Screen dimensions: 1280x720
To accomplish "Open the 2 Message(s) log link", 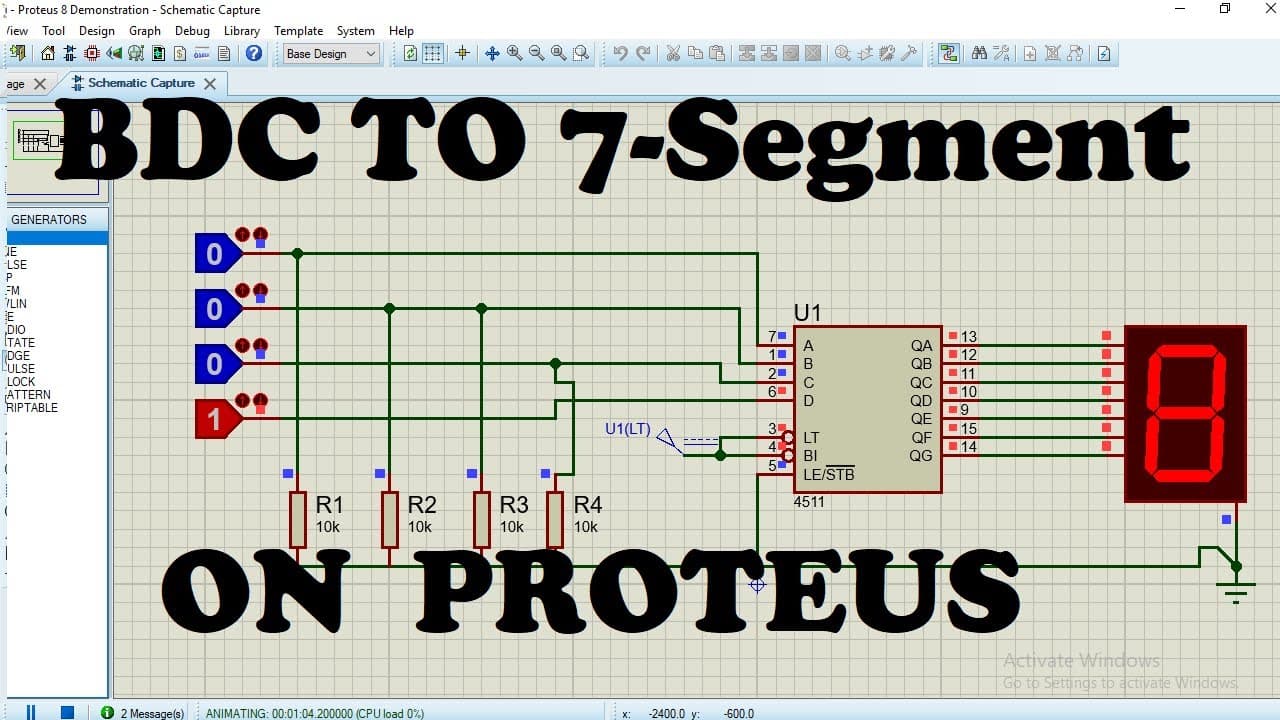I will 152,713.
